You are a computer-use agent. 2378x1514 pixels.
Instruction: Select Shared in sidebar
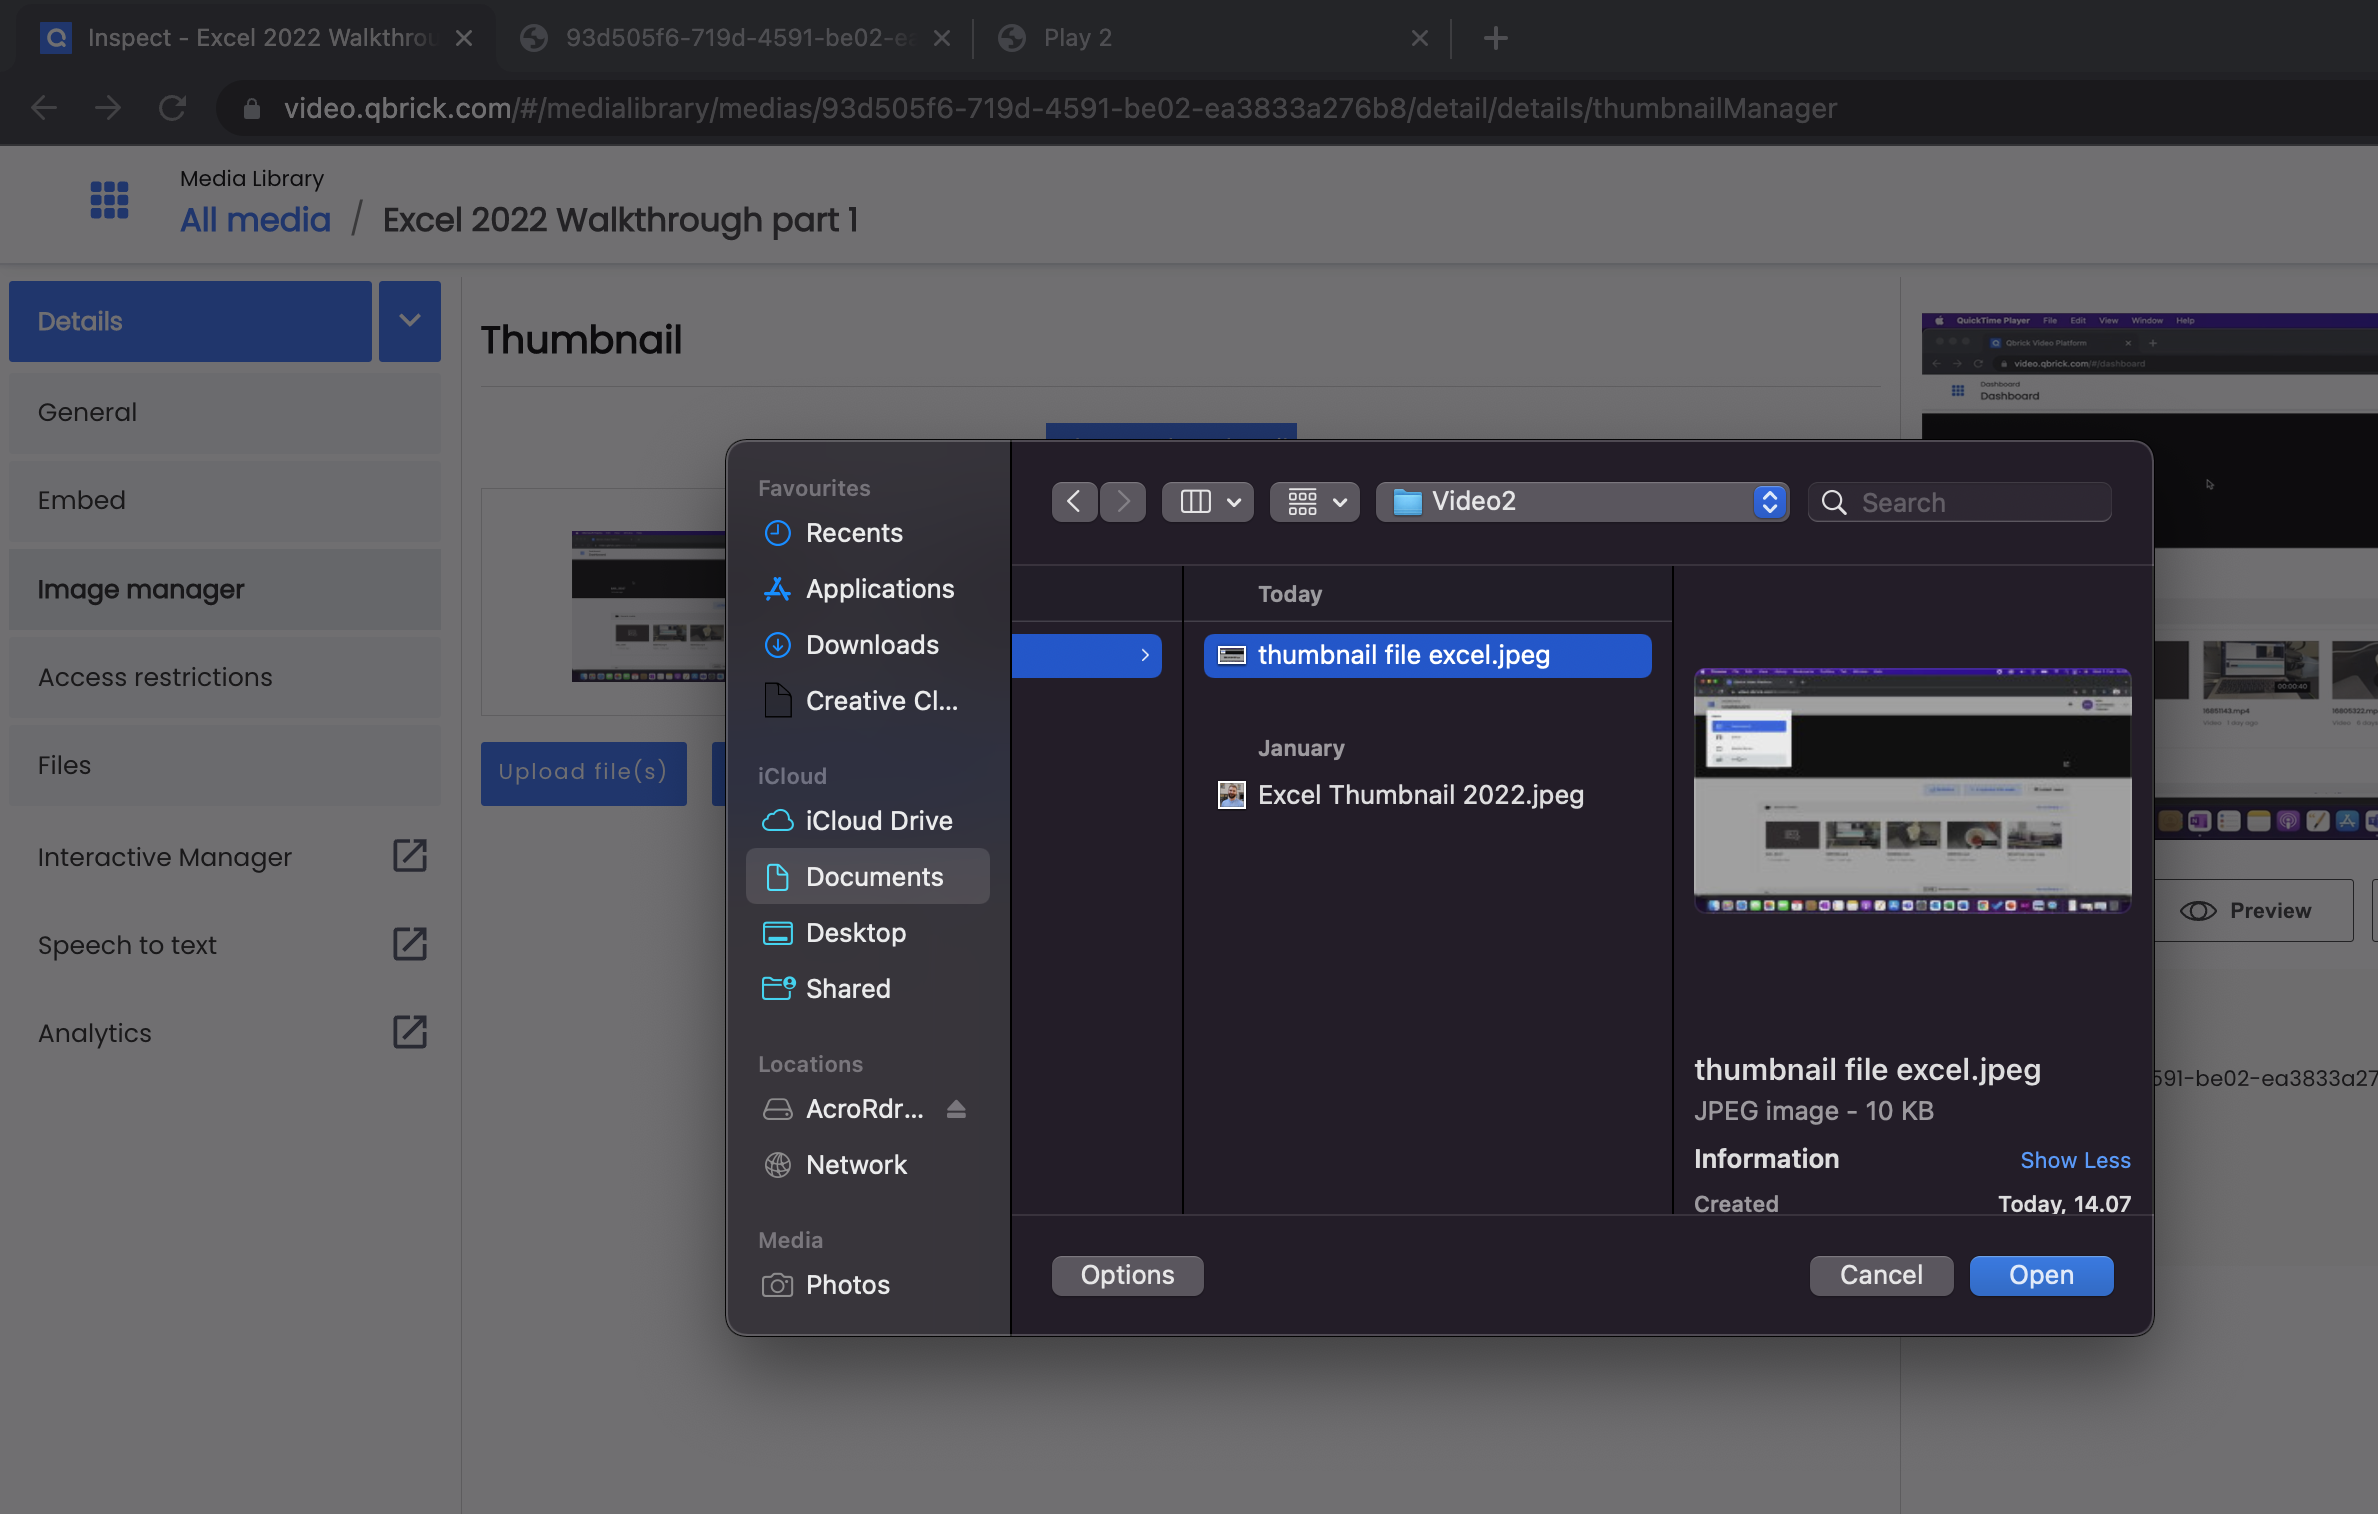pos(867,989)
